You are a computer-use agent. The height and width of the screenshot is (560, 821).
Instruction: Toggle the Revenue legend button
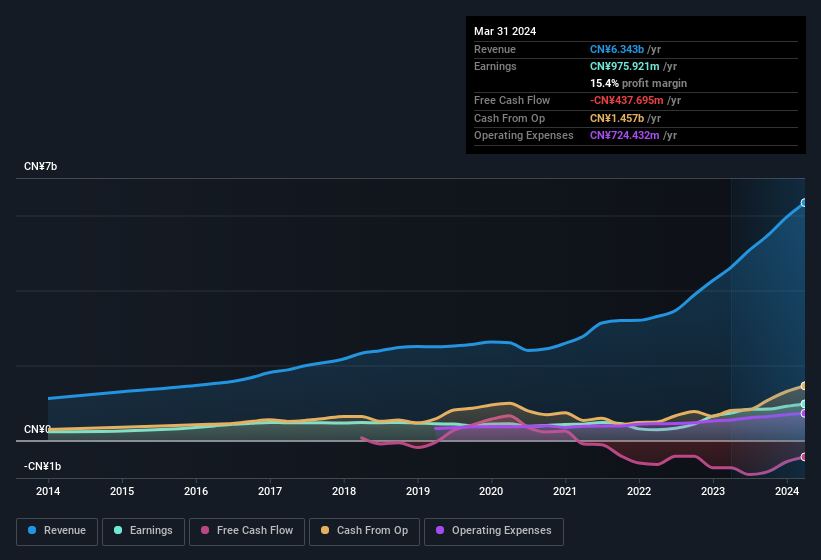tap(57, 531)
